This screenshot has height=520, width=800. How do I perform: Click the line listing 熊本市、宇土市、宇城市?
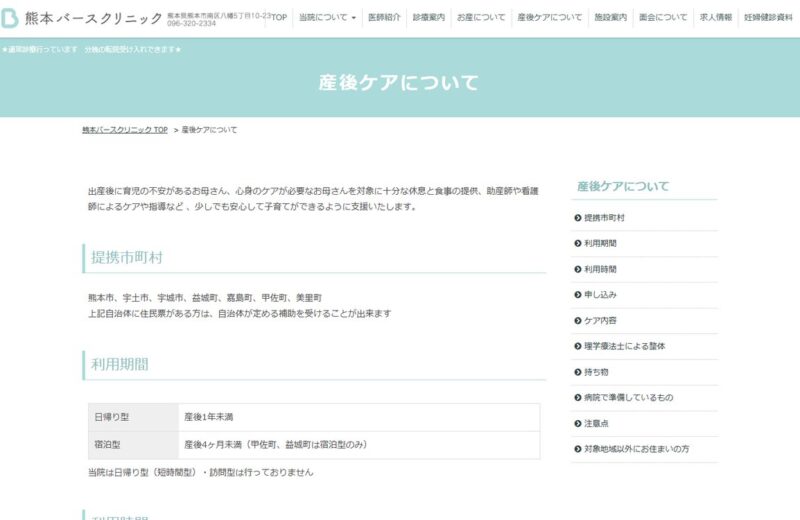[x=205, y=298]
